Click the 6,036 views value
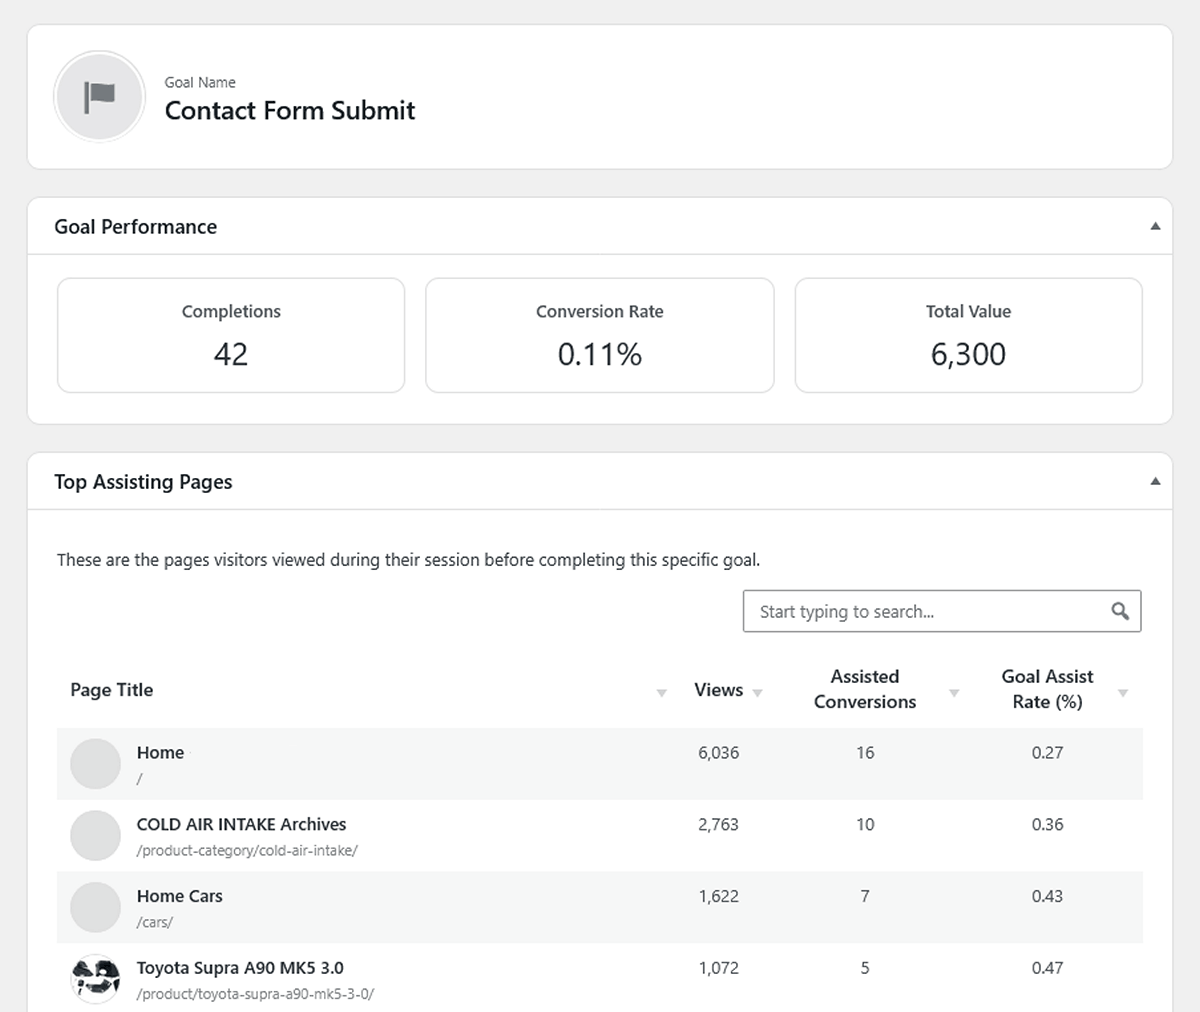1200x1012 pixels. tap(718, 753)
